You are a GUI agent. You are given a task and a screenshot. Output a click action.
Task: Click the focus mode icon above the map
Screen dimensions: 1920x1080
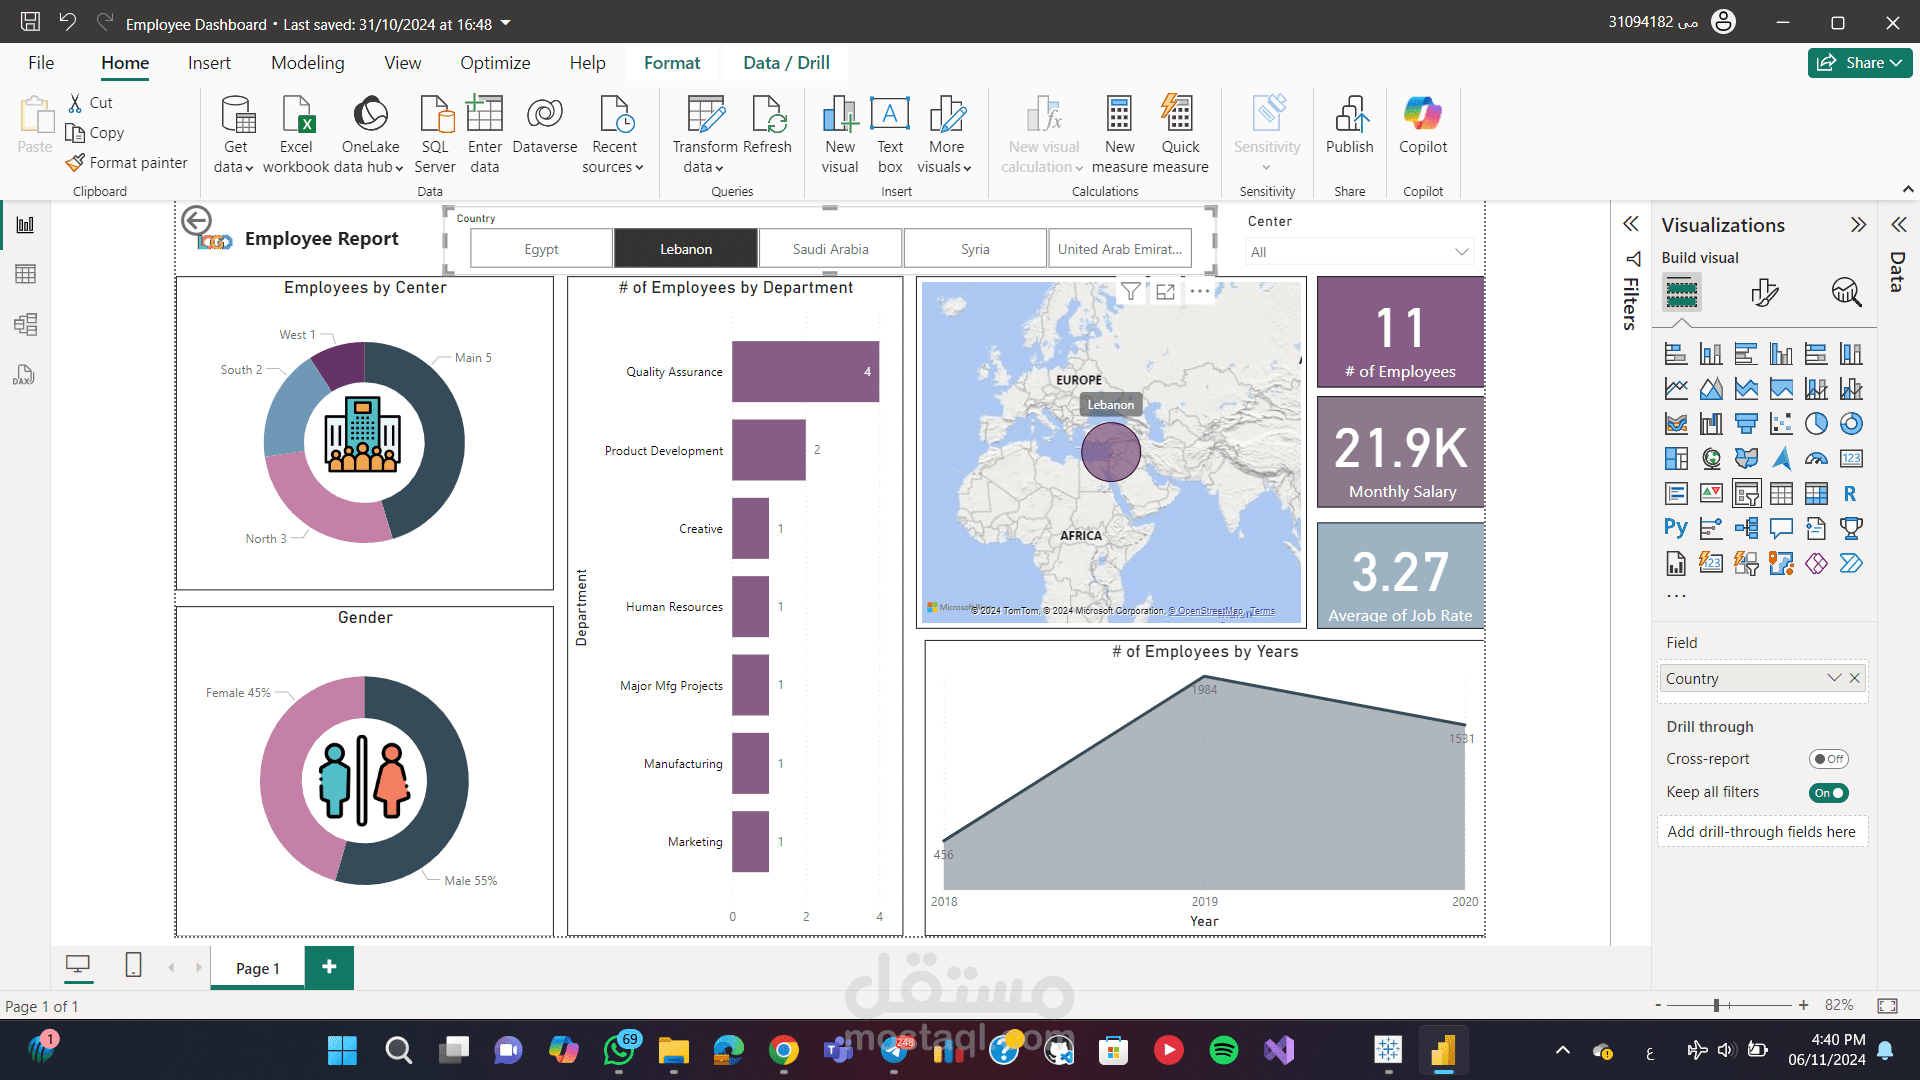(1165, 292)
